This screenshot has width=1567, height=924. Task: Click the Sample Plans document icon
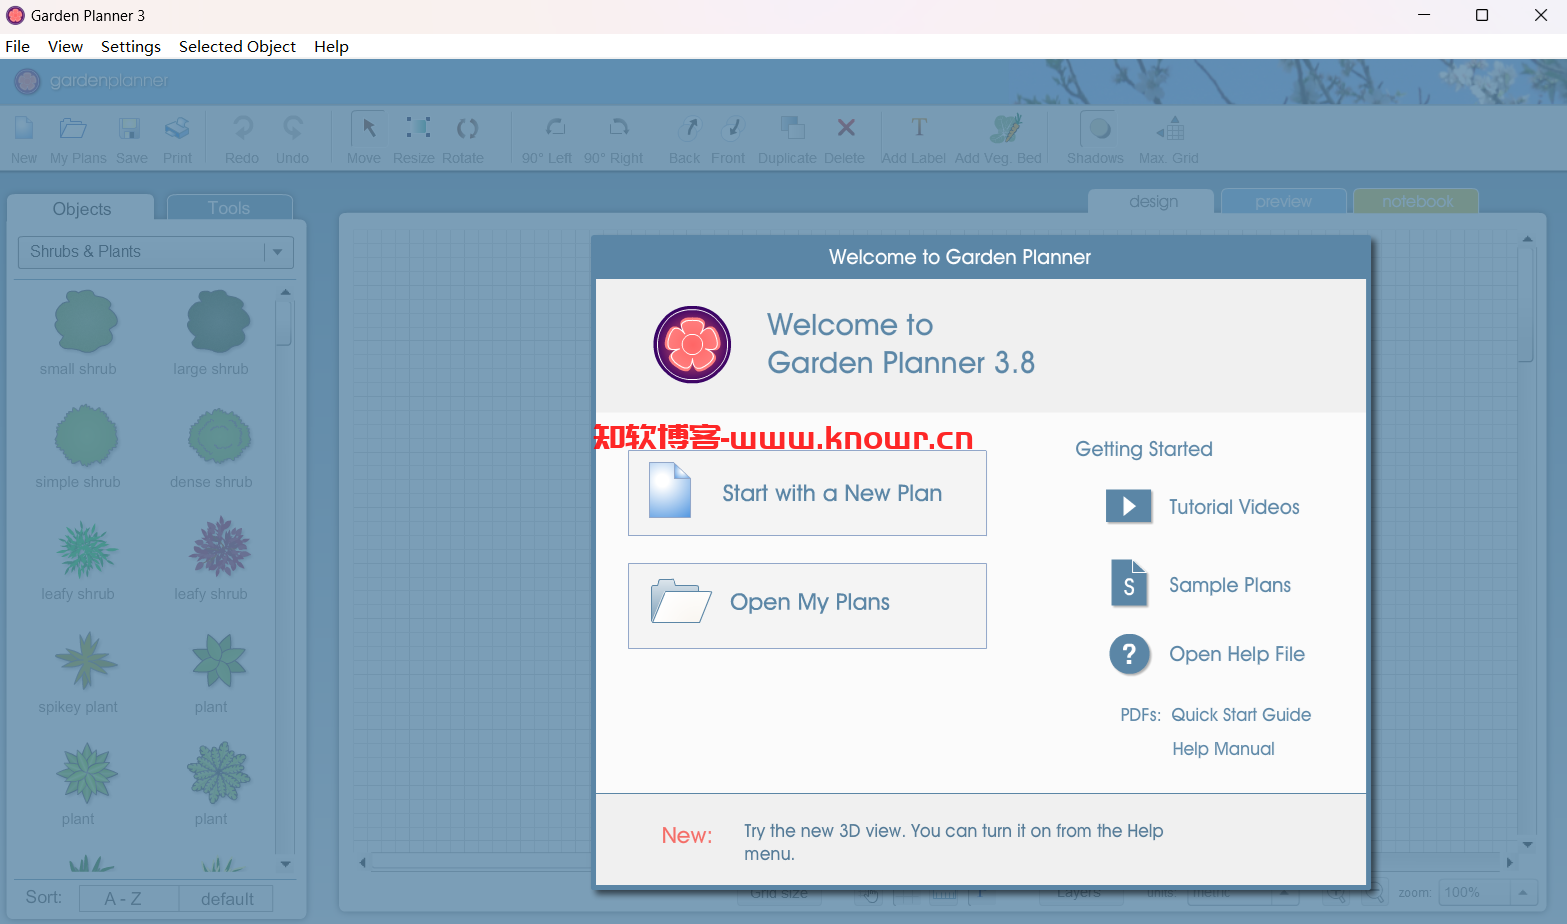click(x=1129, y=583)
